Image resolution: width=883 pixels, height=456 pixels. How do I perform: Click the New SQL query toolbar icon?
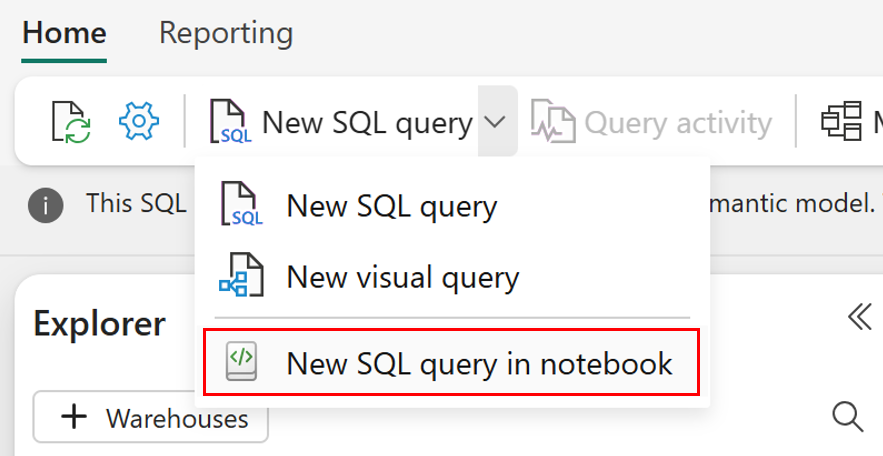pyautogui.click(x=230, y=123)
